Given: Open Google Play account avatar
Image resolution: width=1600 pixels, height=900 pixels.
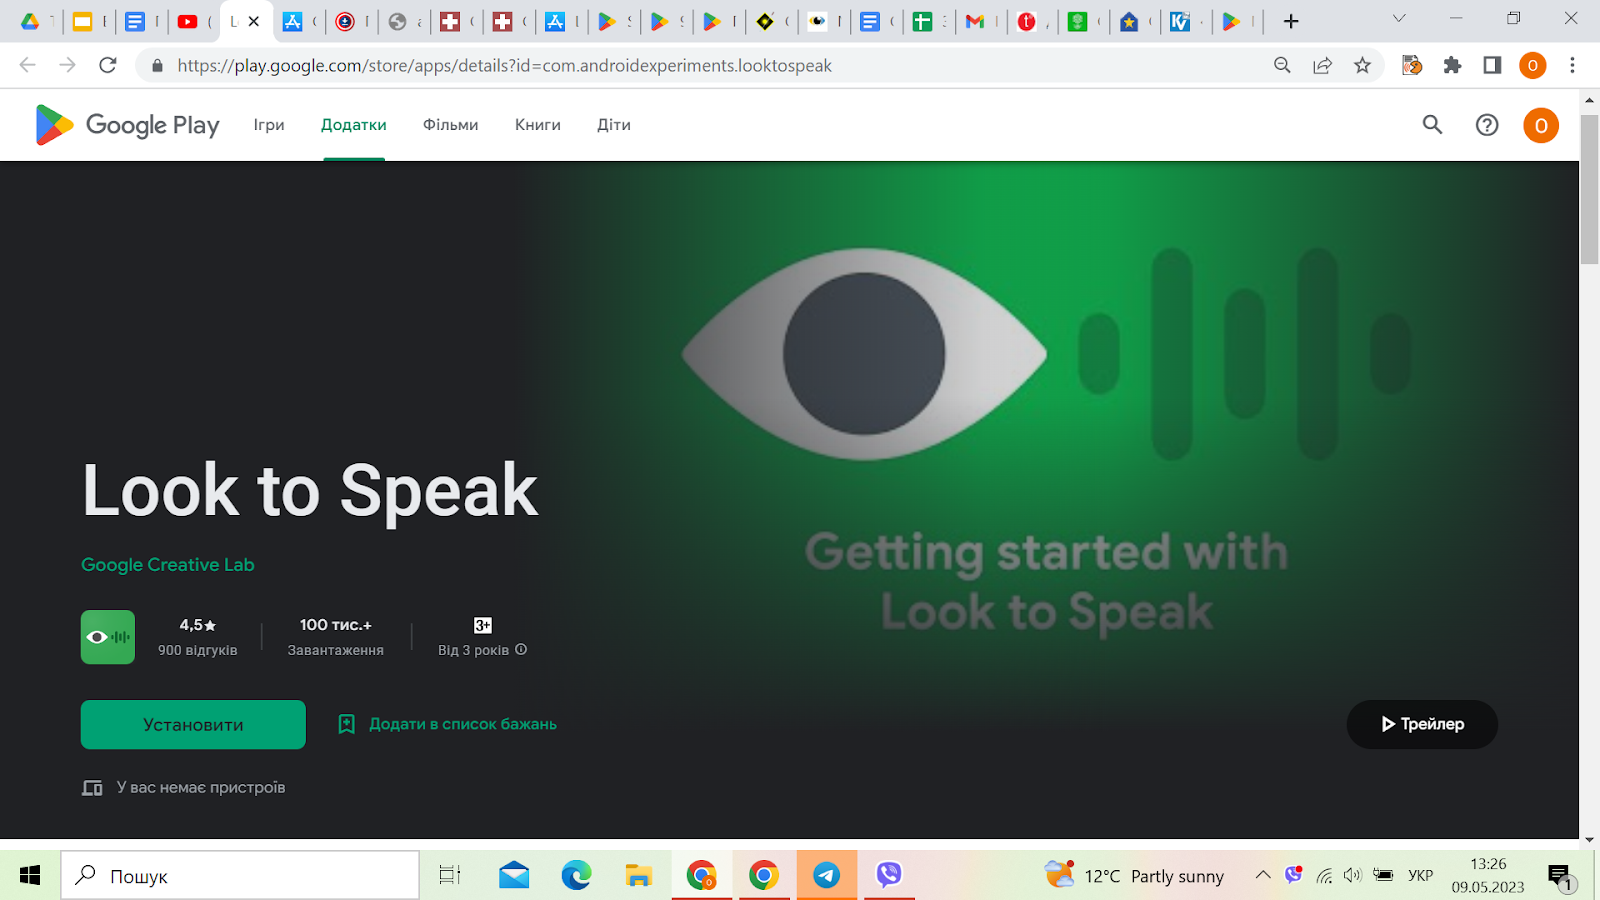Looking at the screenshot, I should pos(1541,125).
